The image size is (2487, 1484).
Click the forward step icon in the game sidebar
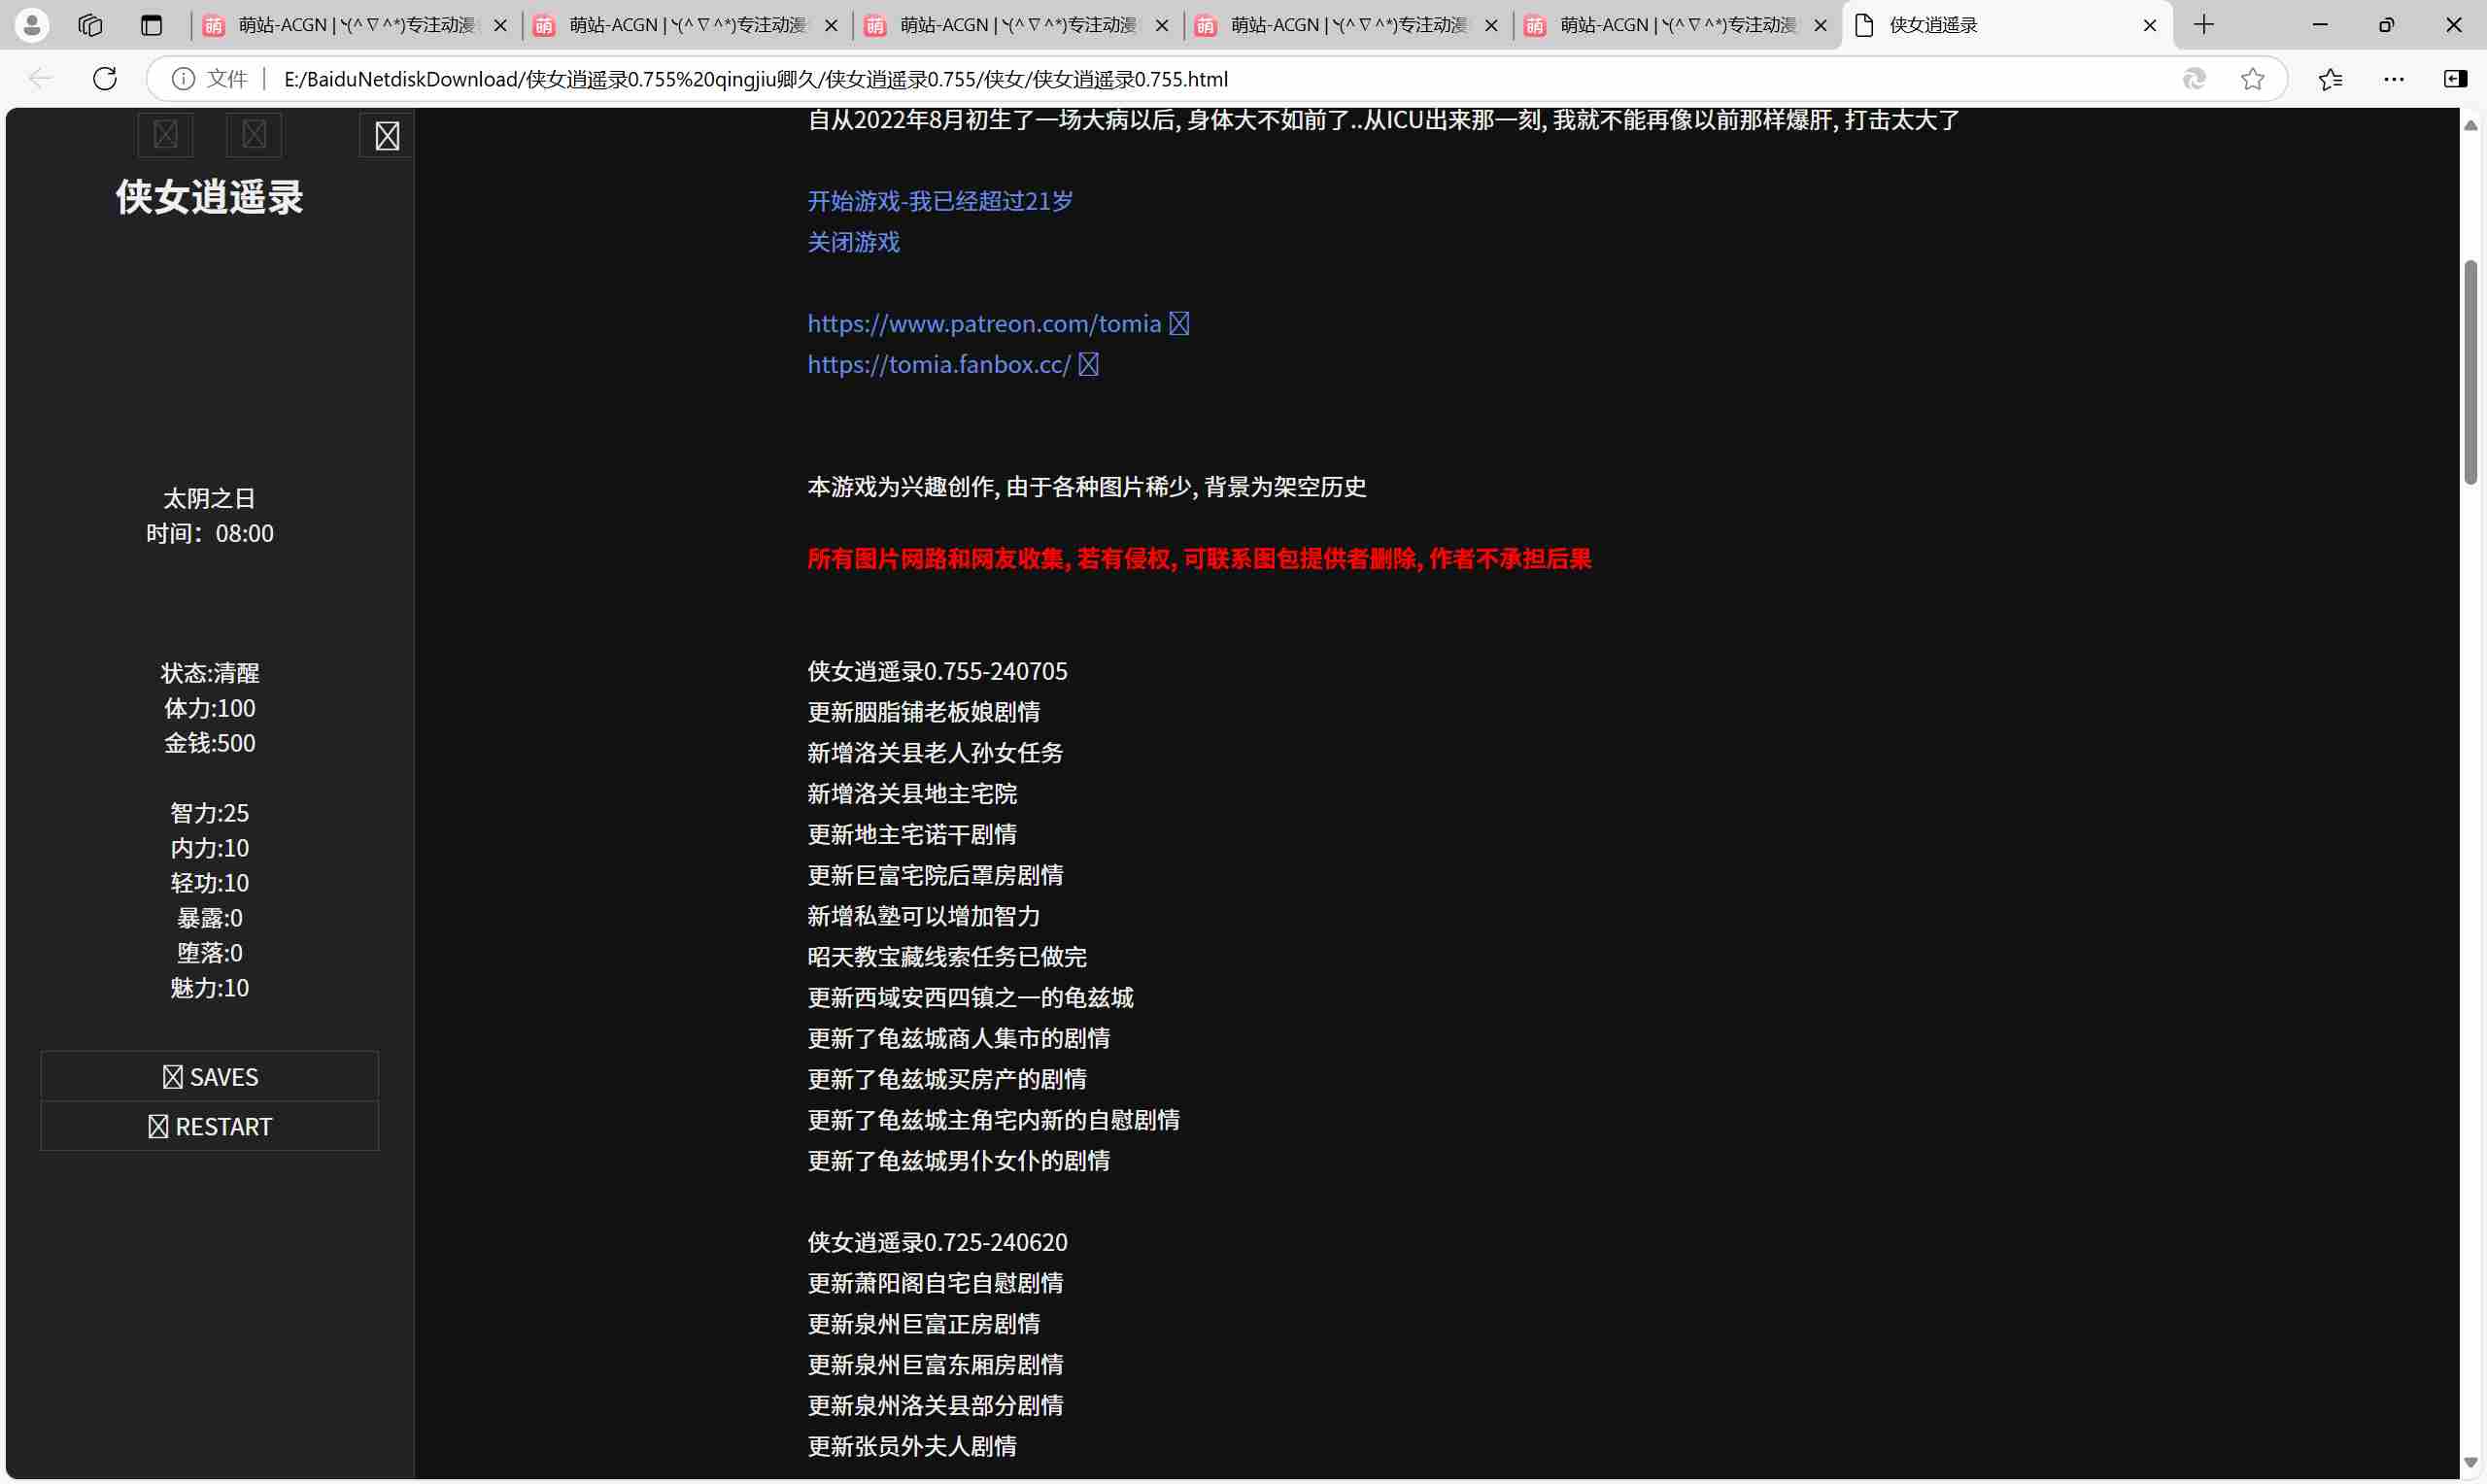(253, 135)
